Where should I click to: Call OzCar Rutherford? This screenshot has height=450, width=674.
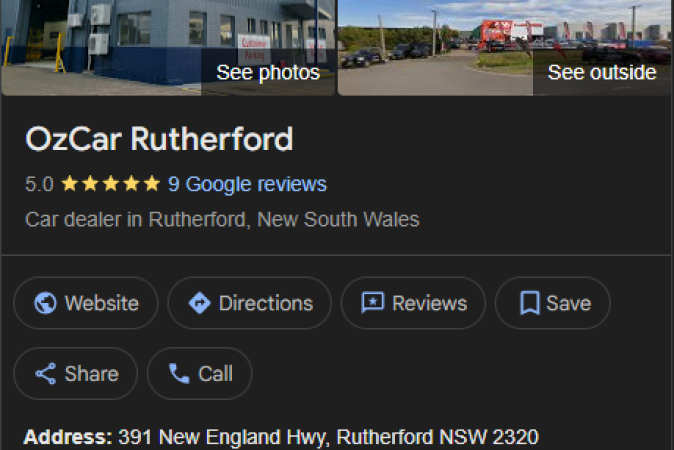pyautogui.click(x=199, y=373)
